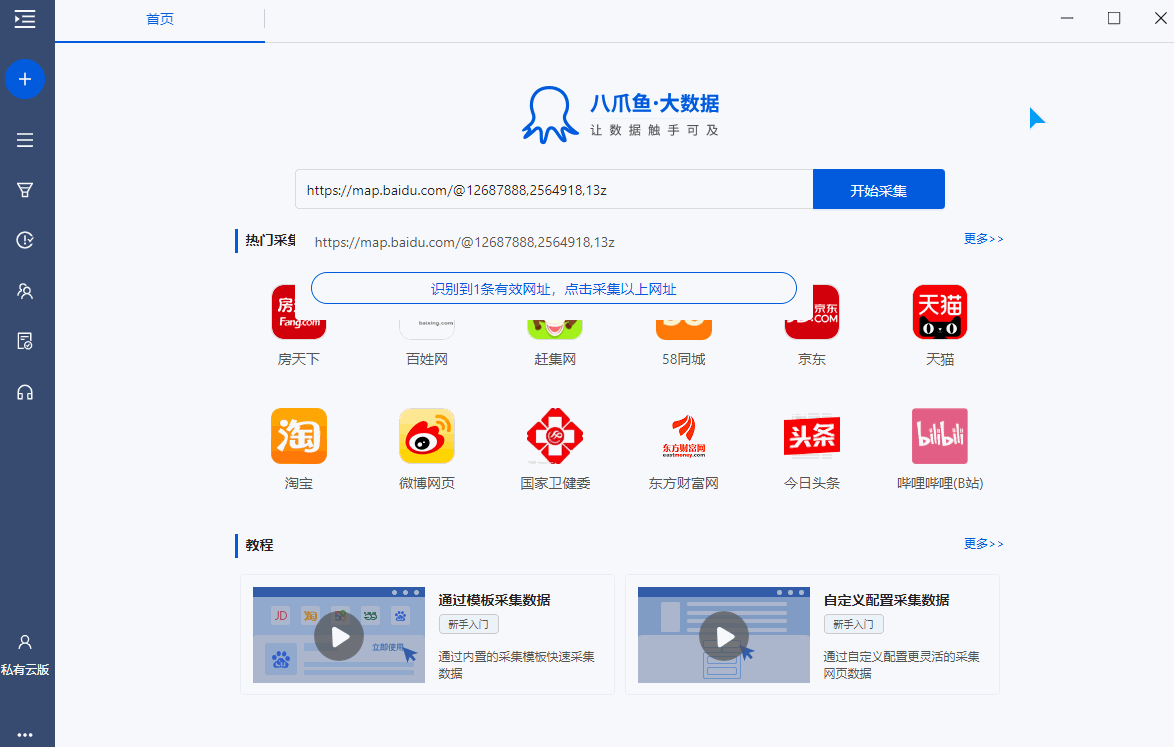Select the 天猫 template icon
The image size is (1174, 747).
[940, 312]
